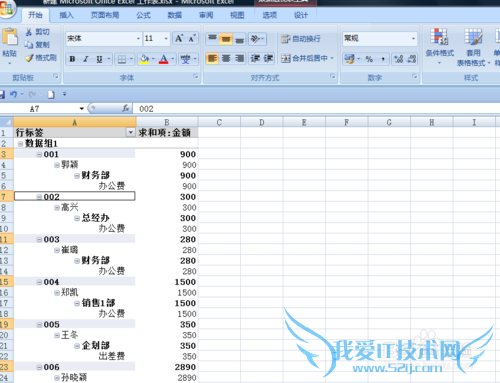Viewport: 500px width, 383px height.
Task: Collapse the 郑凯 pivot item
Action: click(57, 293)
